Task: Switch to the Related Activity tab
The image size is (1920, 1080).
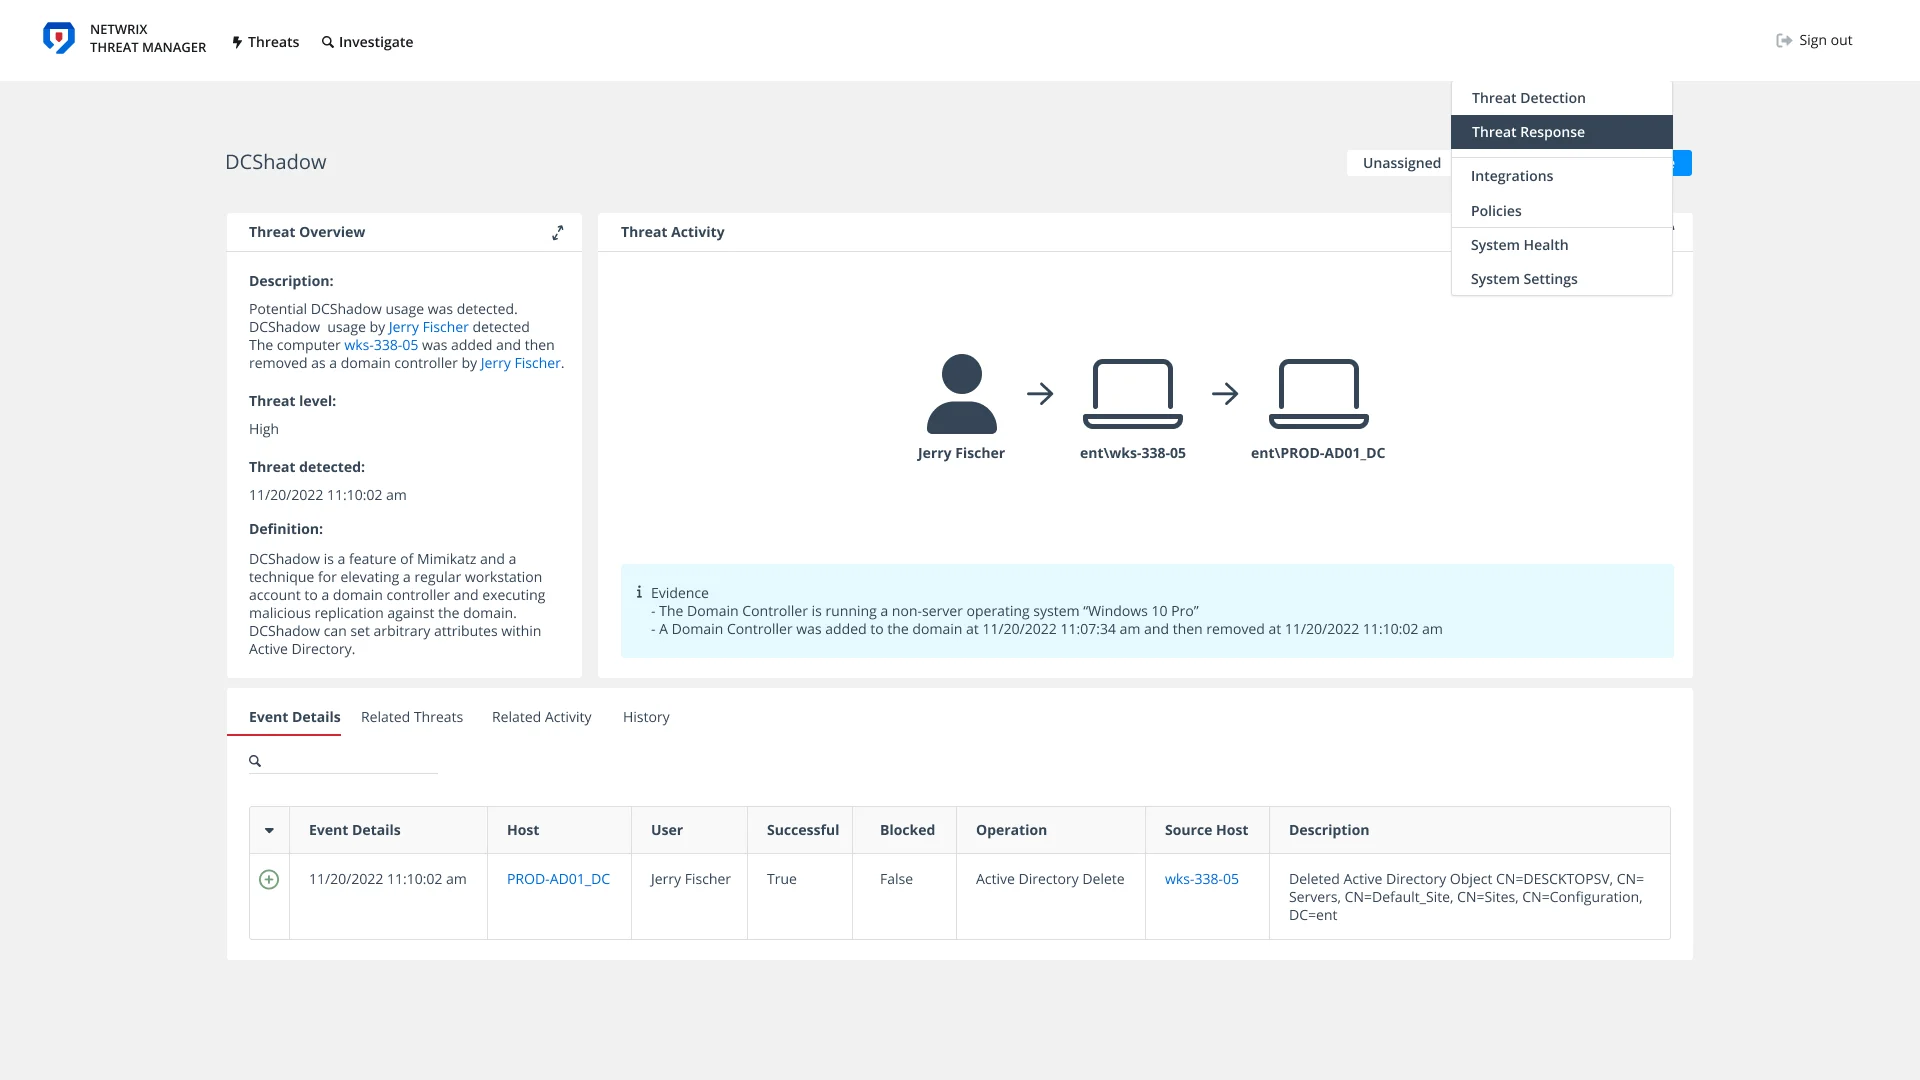Action: click(x=541, y=717)
